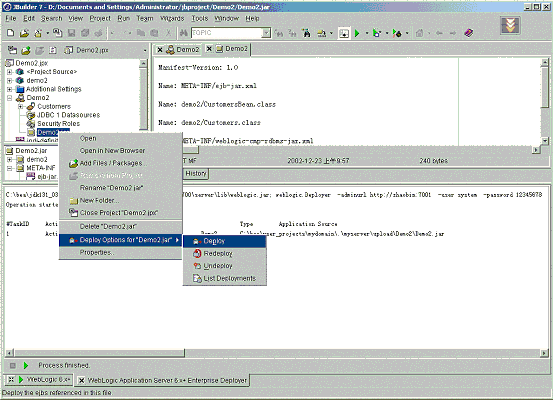Open the Make Project dropdown arrow
This screenshot has width=553, height=400.
click(331, 33)
